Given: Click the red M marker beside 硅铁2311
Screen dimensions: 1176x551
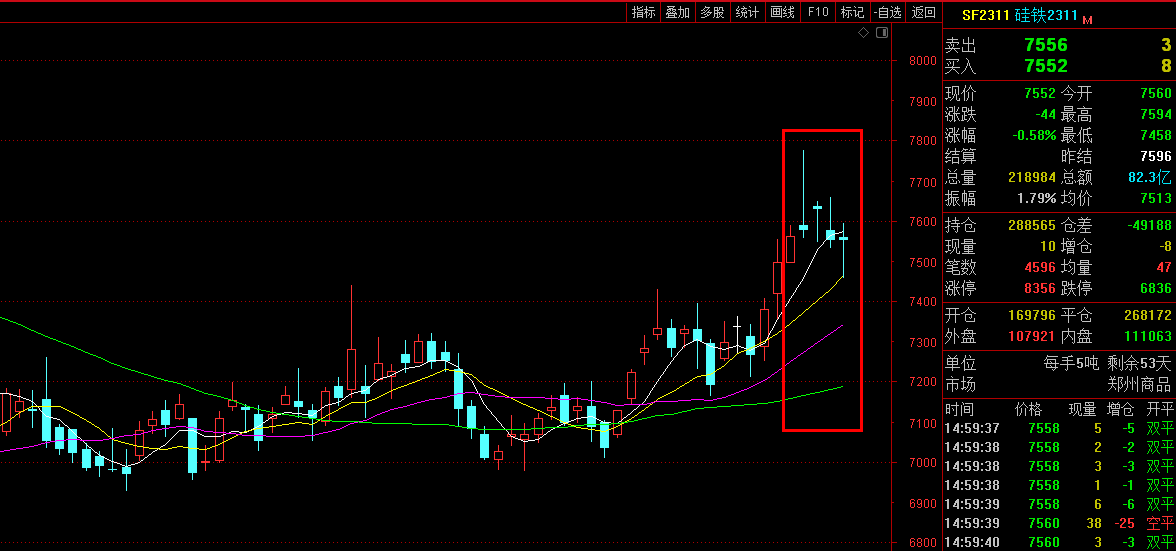Looking at the screenshot, I should pos(1087,19).
